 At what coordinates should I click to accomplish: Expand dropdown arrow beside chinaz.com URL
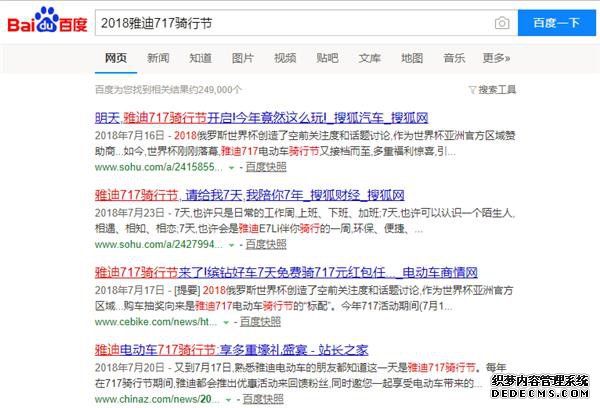pos(228,400)
